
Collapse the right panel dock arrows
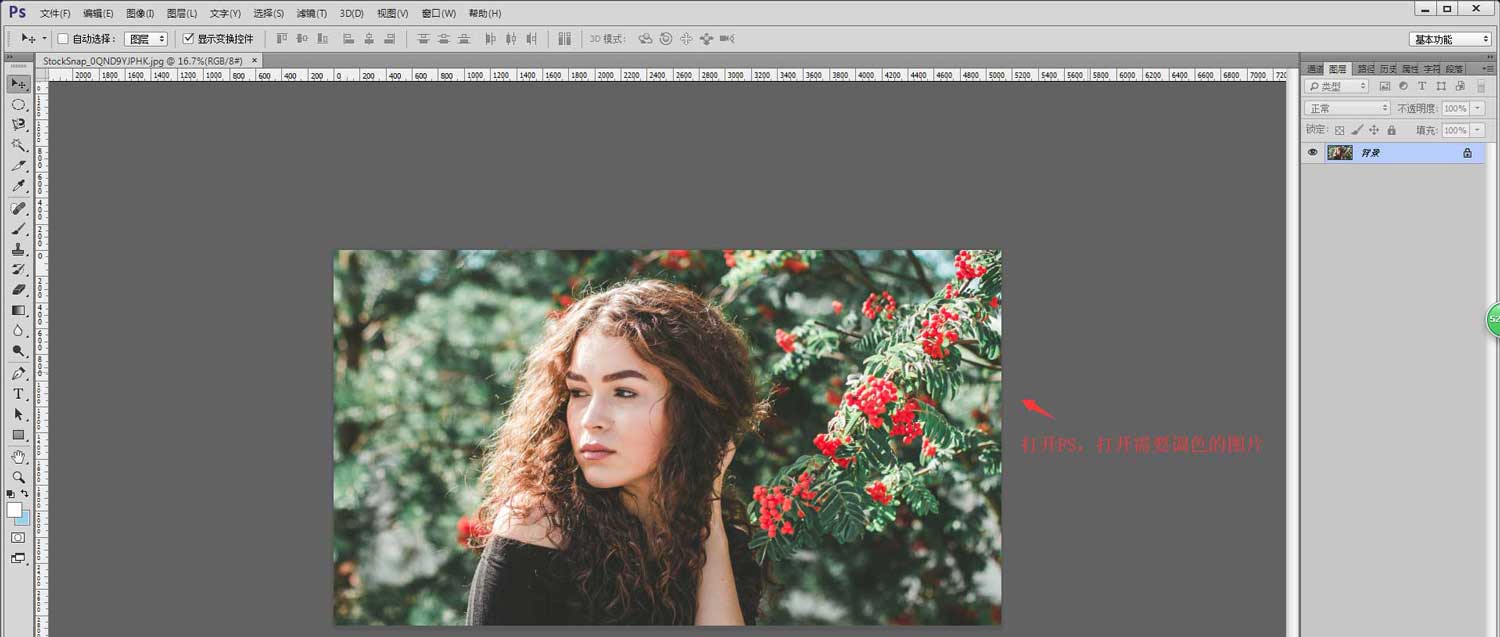[1488, 57]
